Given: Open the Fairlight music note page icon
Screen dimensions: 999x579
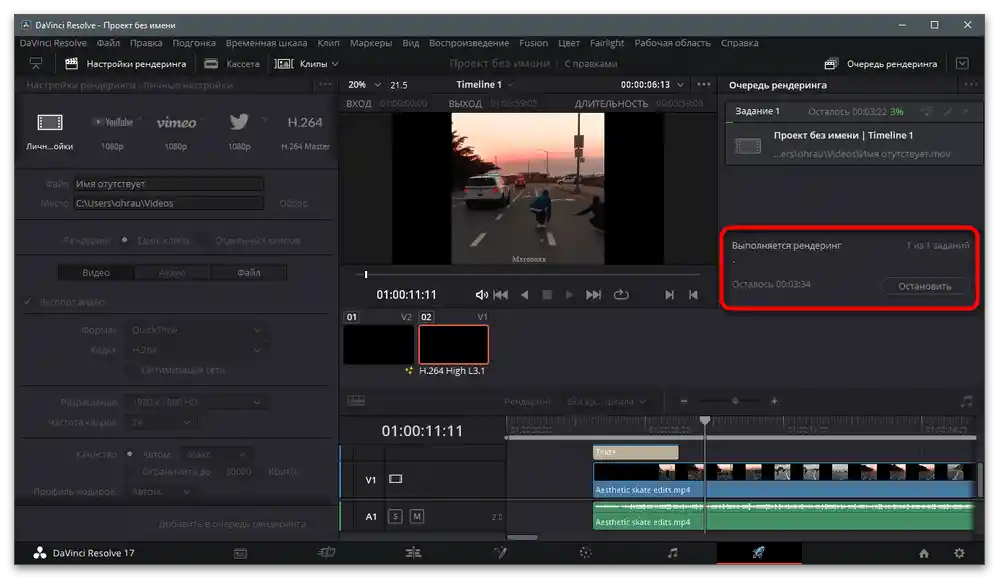Looking at the screenshot, I should 672,553.
